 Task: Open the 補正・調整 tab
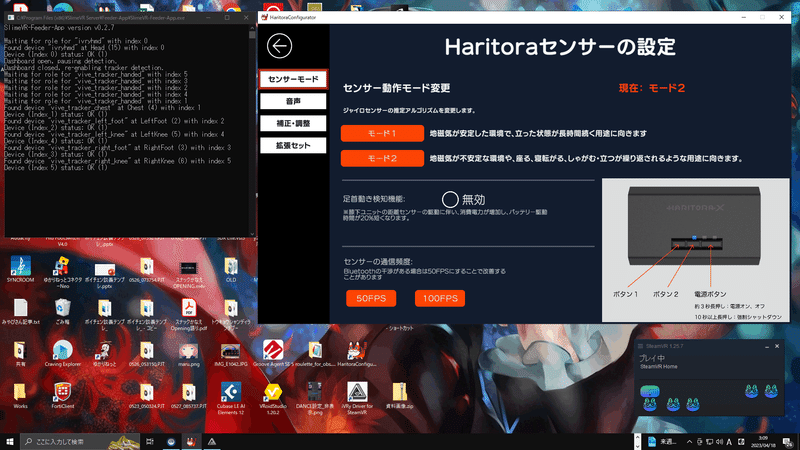pos(293,123)
